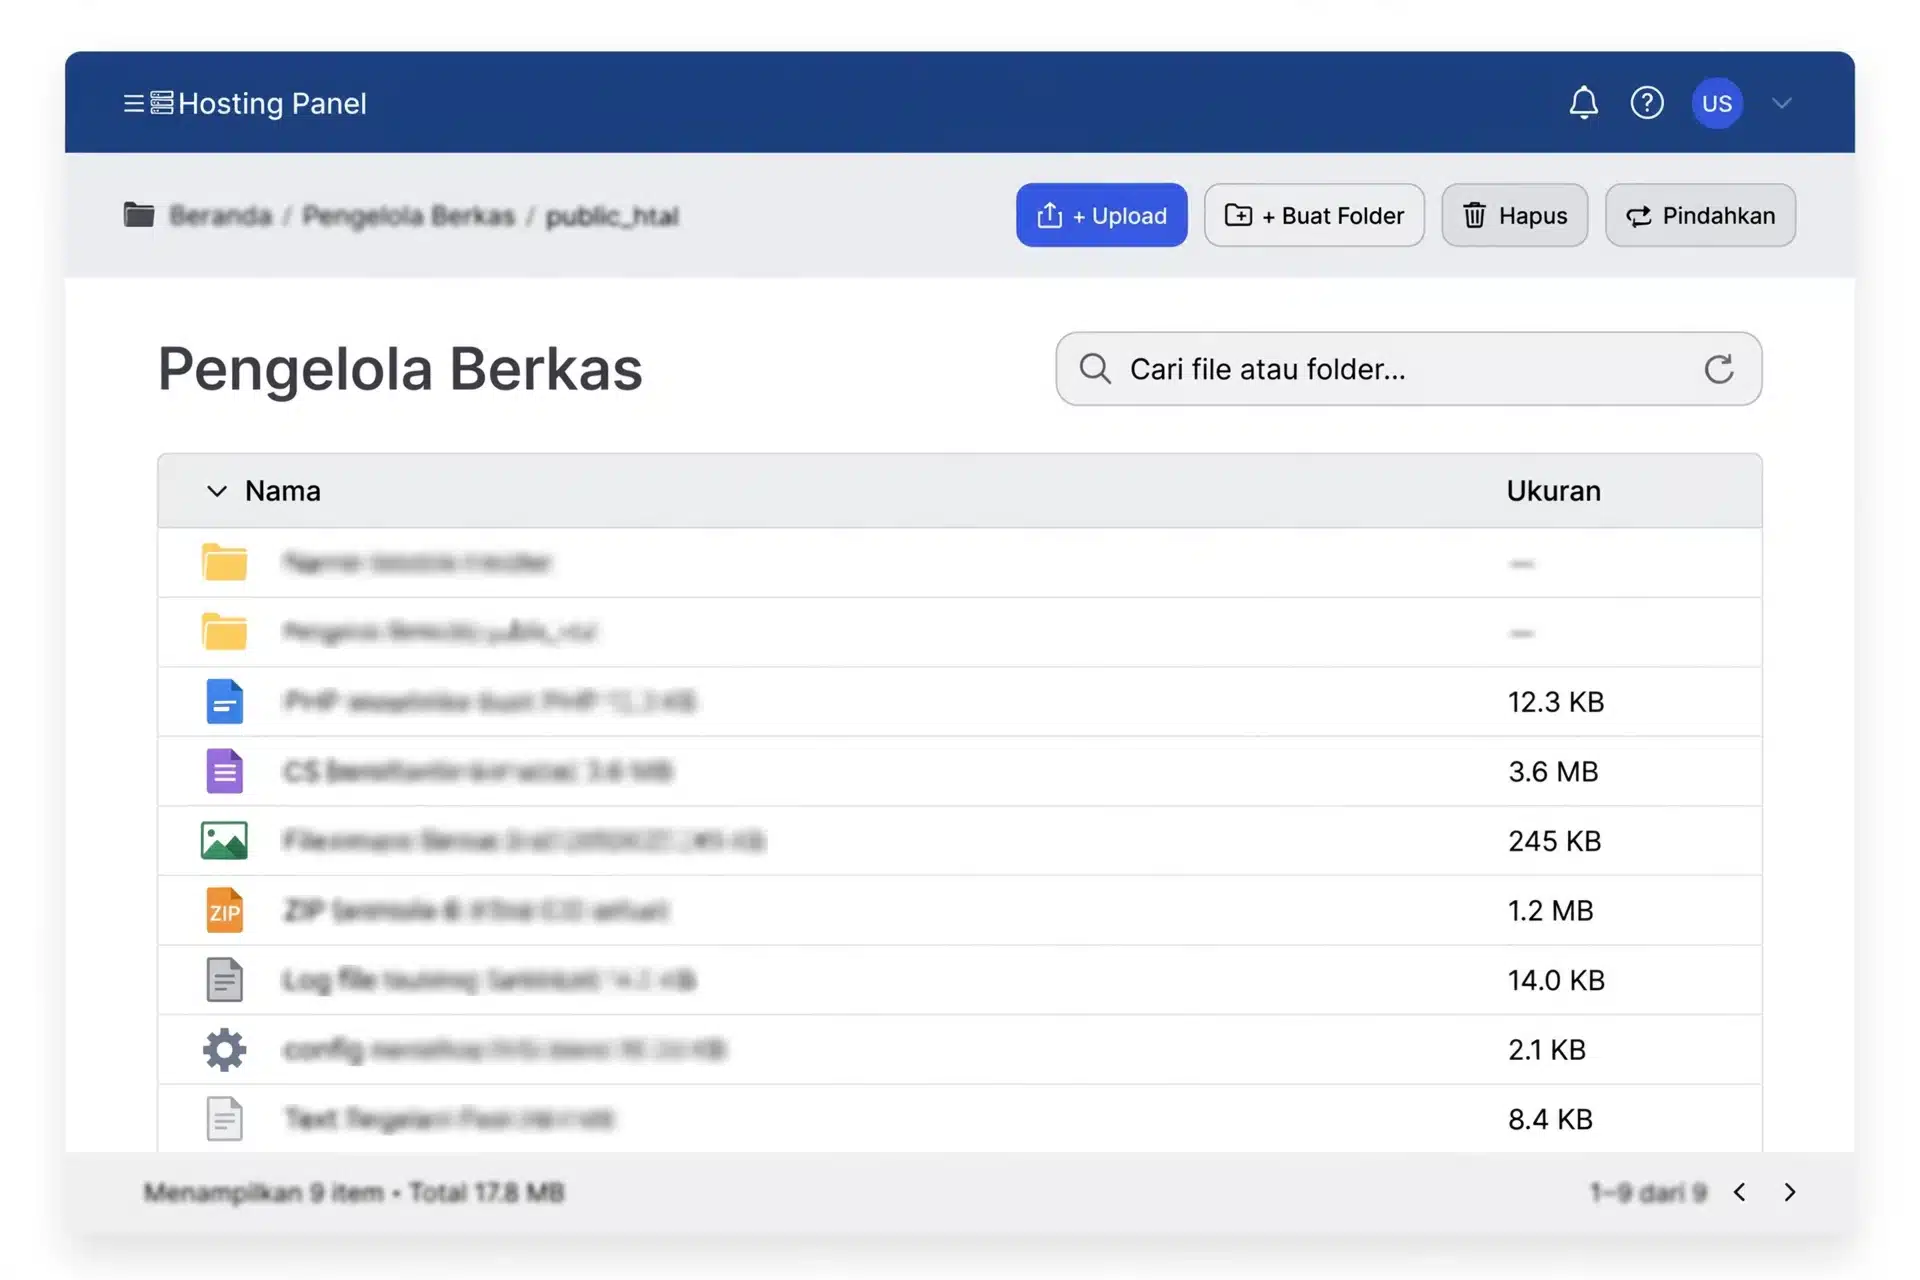Go to next page arrow
1920x1280 pixels.
point(1790,1192)
